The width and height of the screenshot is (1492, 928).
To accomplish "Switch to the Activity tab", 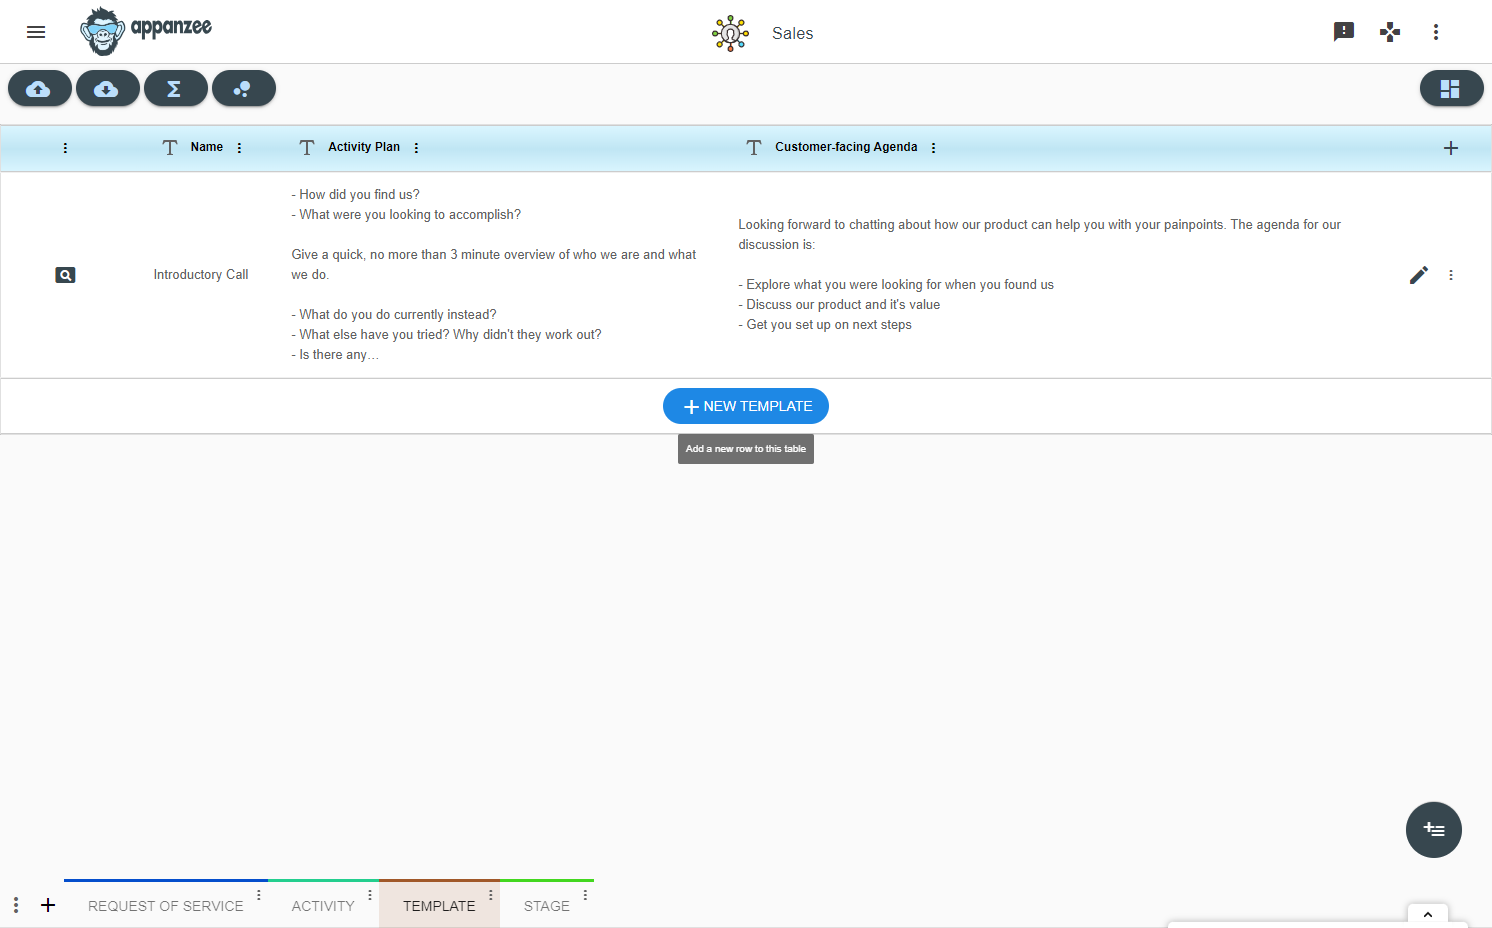I will pos(323,905).
